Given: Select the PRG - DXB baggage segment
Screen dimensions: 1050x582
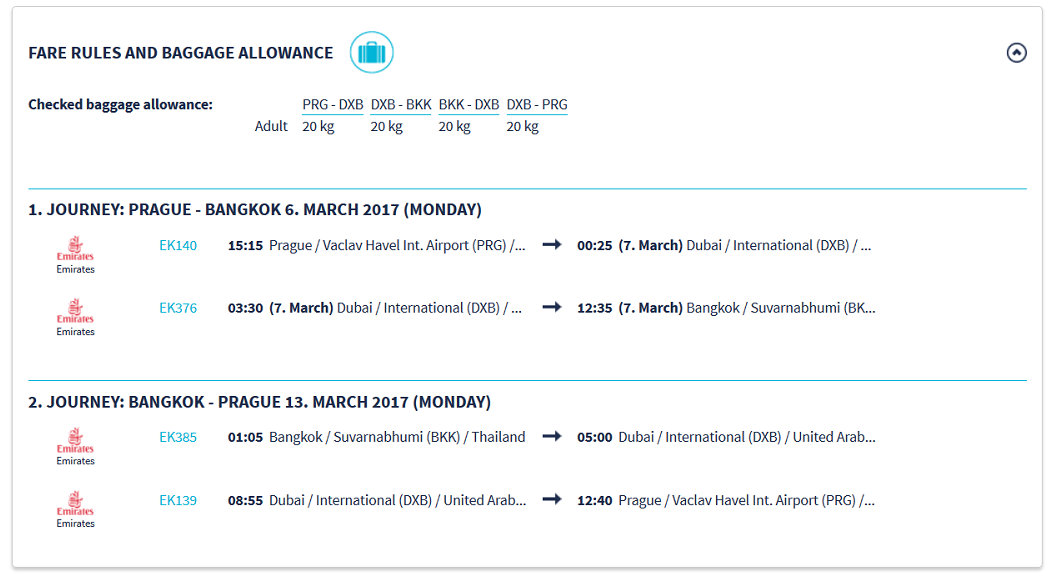Looking at the screenshot, I should [332, 105].
